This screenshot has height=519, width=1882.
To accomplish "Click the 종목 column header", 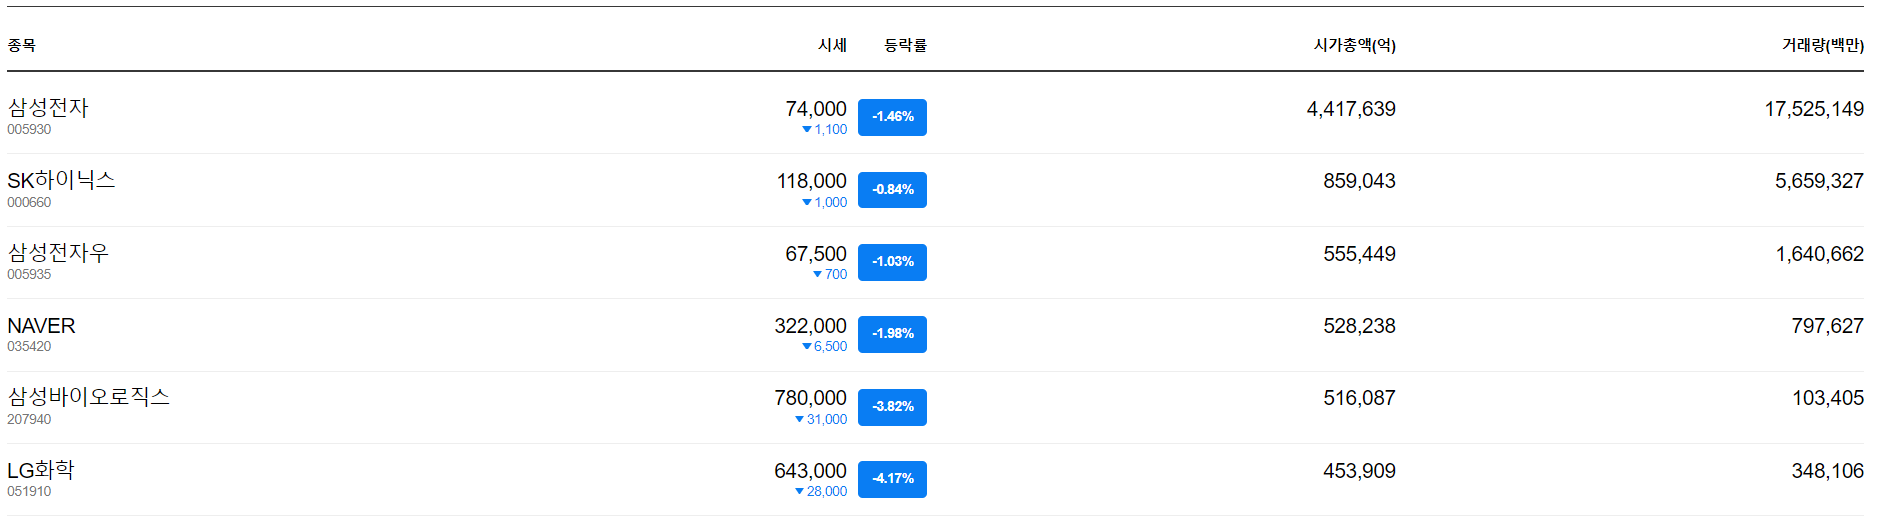I will (x=21, y=45).
